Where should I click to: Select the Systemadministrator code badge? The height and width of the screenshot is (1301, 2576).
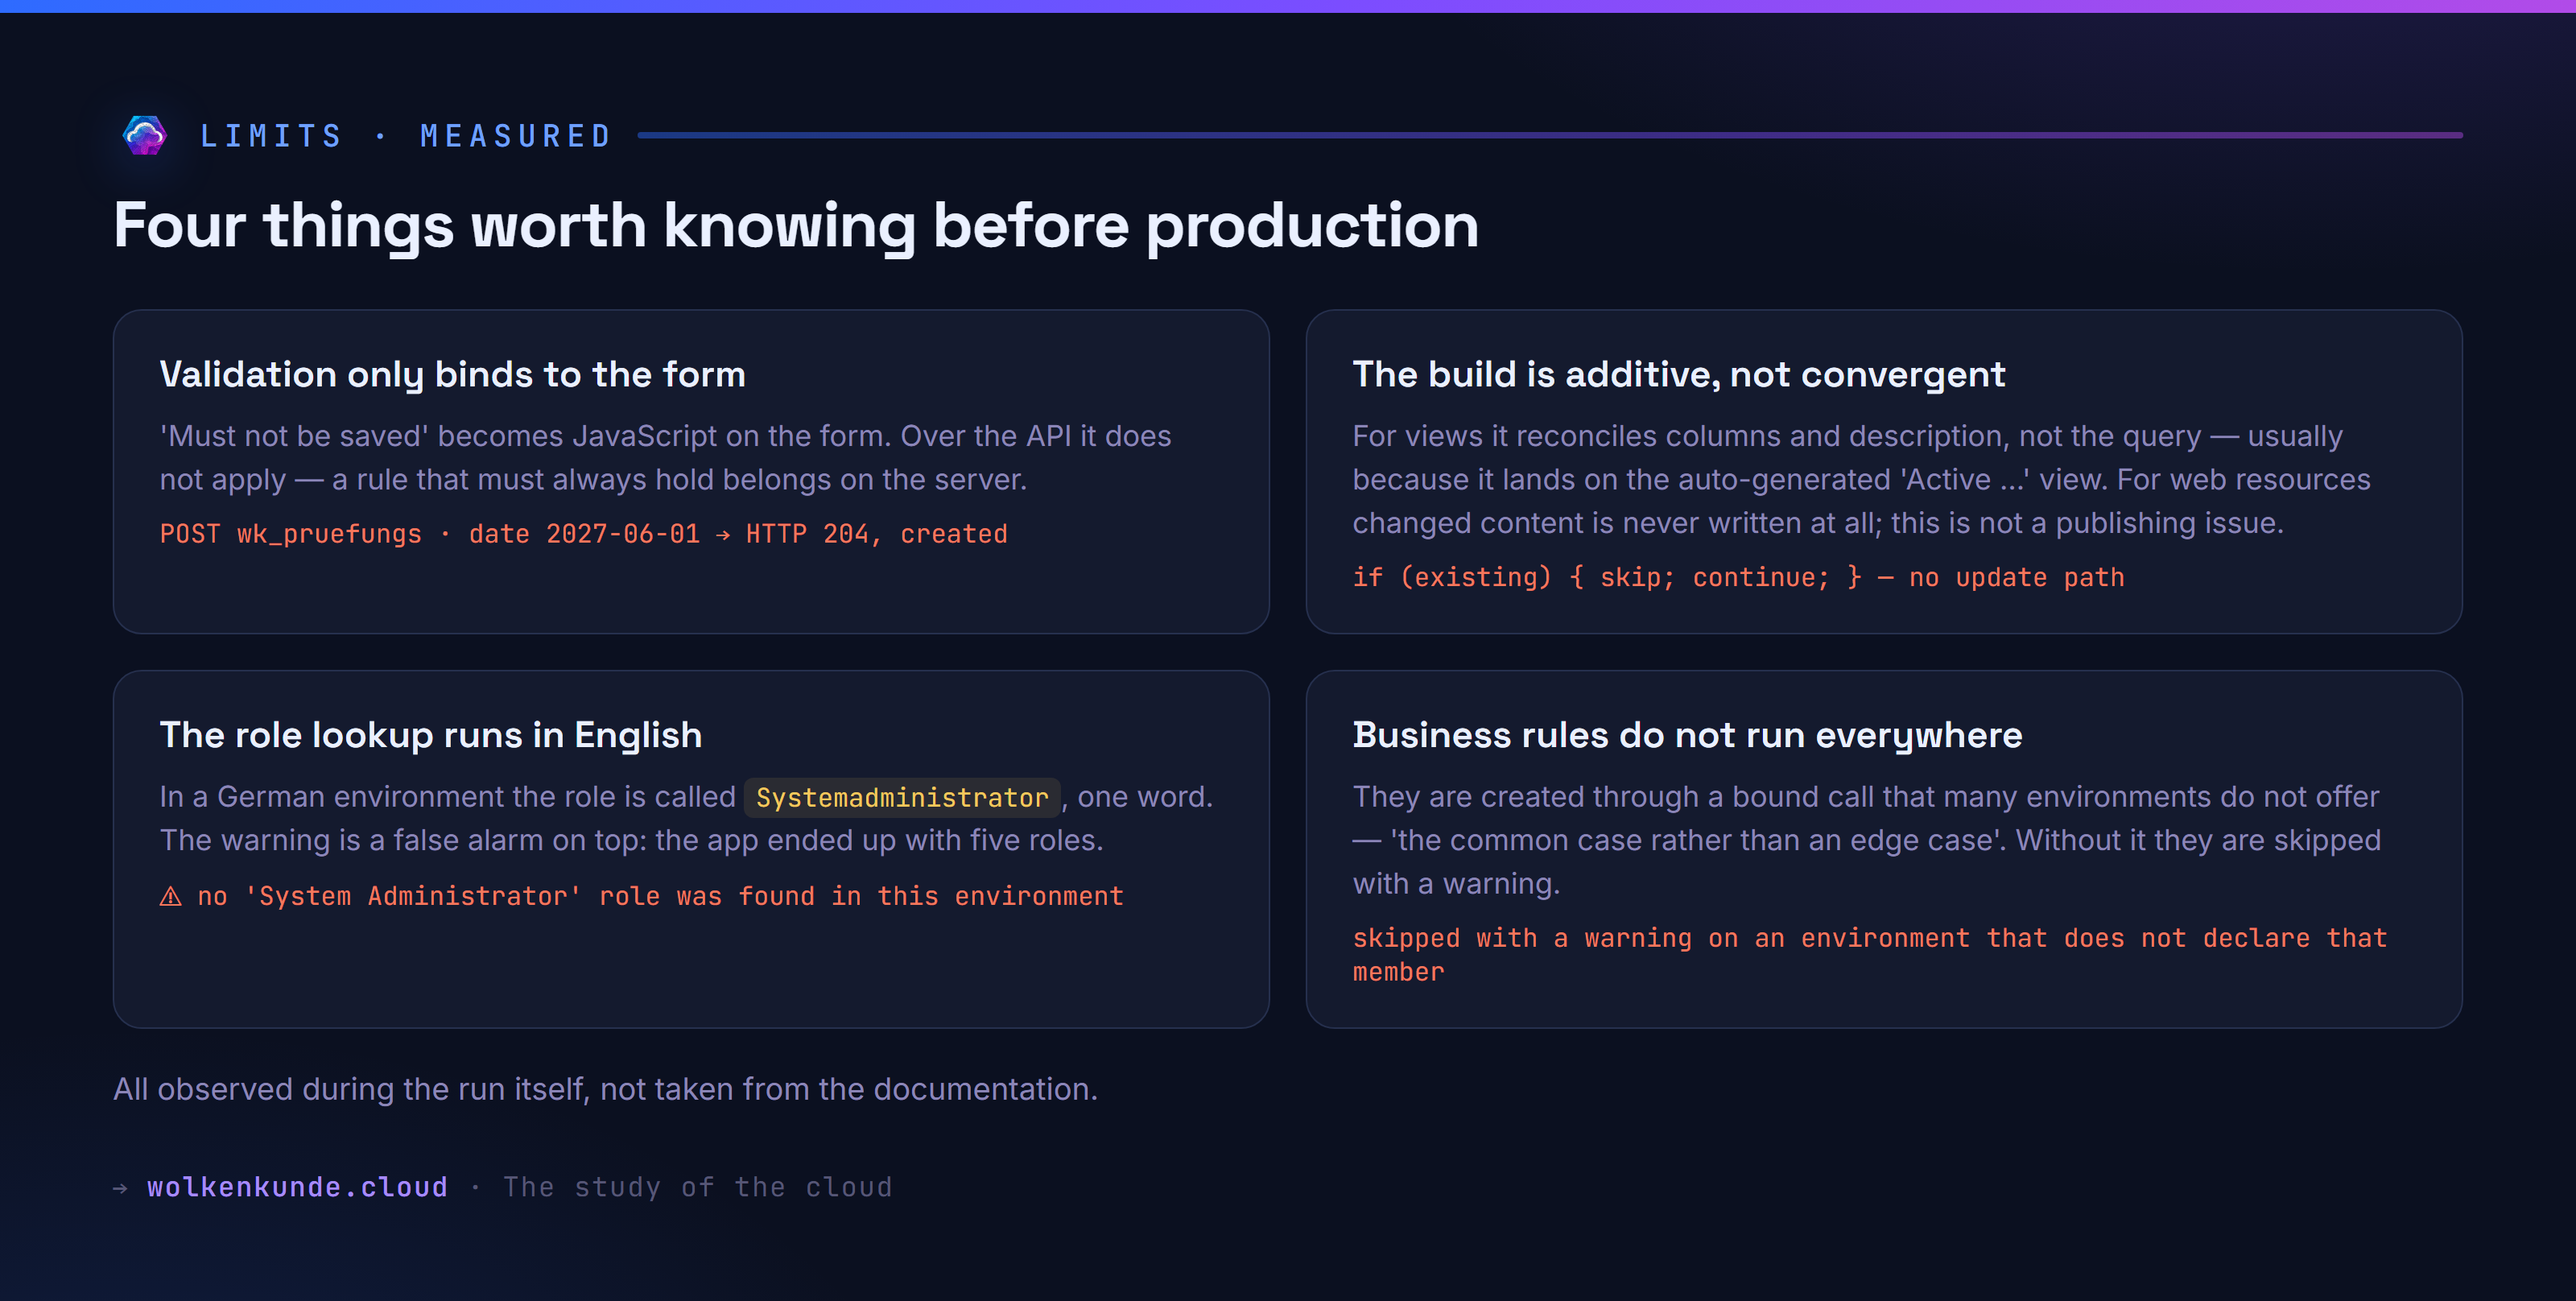coord(902,797)
